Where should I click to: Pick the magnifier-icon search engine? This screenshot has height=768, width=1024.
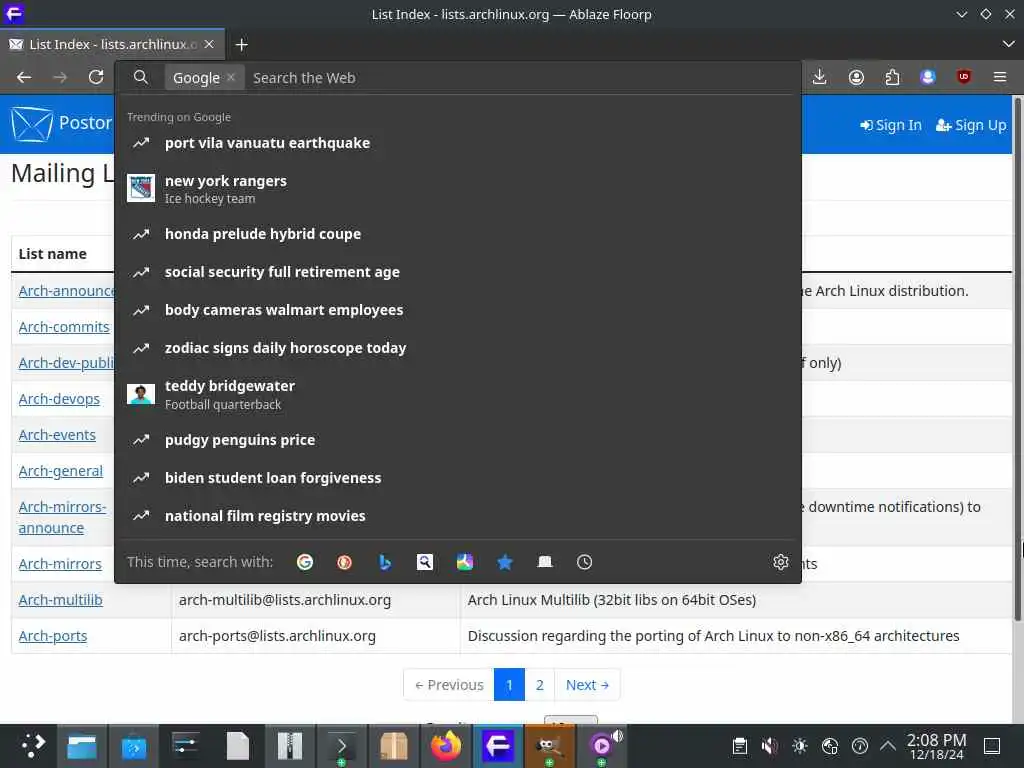(x=424, y=562)
